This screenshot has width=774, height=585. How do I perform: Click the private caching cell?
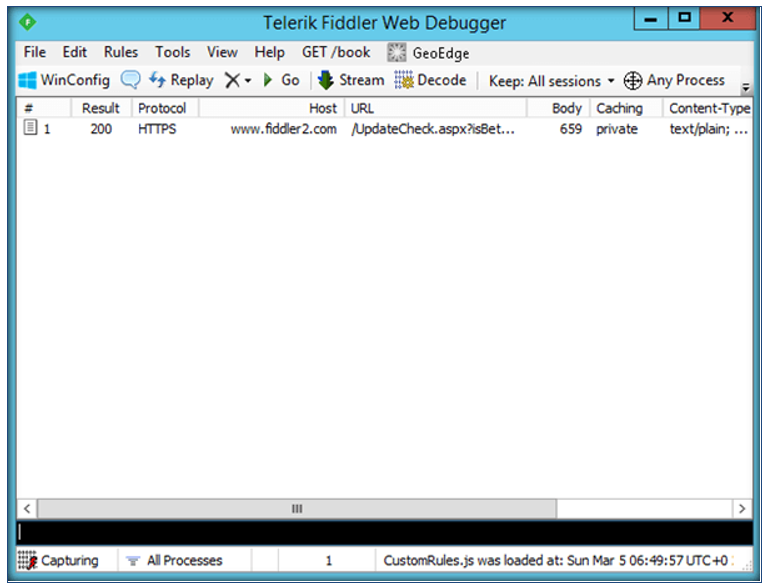point(617,129)
